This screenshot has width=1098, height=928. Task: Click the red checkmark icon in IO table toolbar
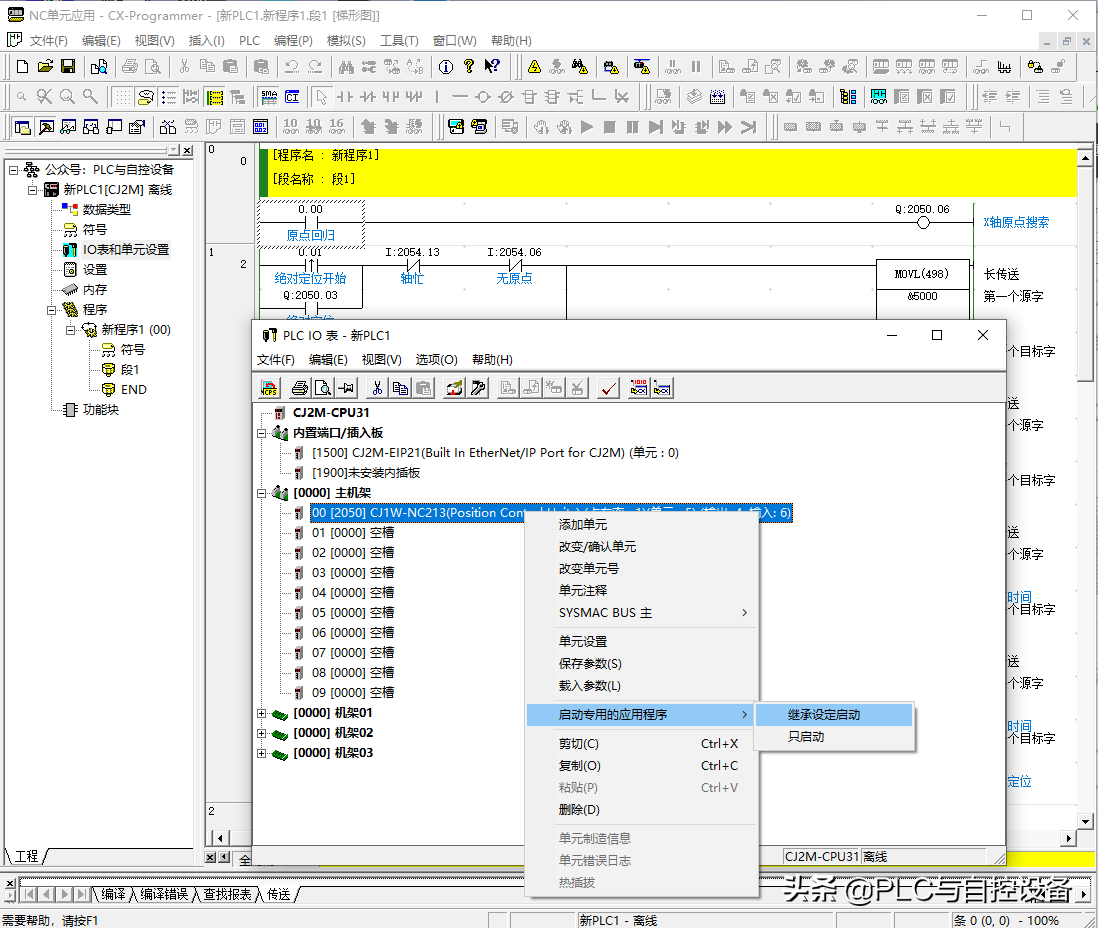point(608,389)
